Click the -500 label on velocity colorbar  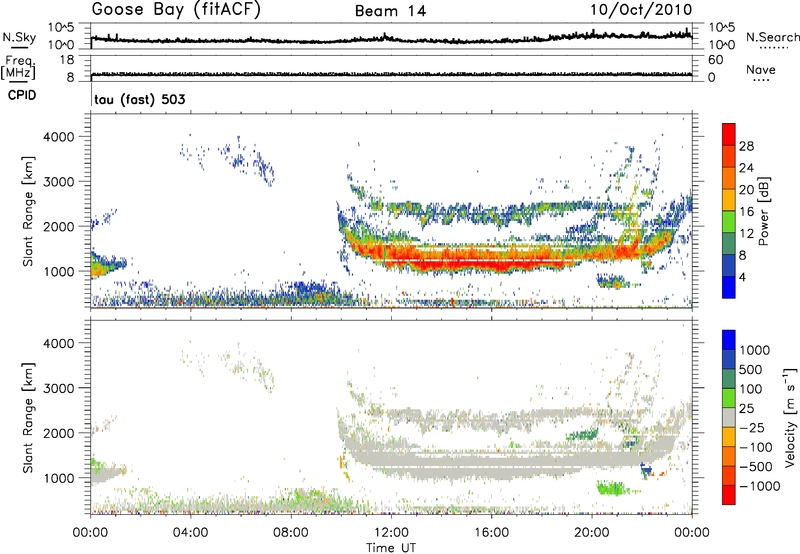point(755,466)
